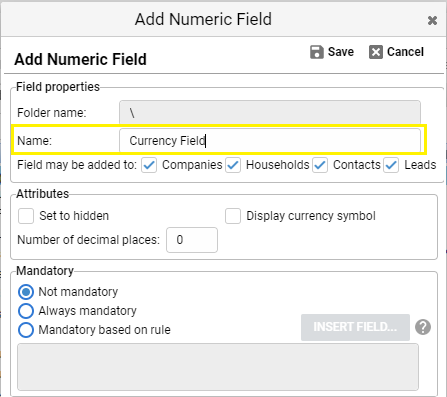
Task: Click the INSERT FIELD button
Action: point(355,327)
